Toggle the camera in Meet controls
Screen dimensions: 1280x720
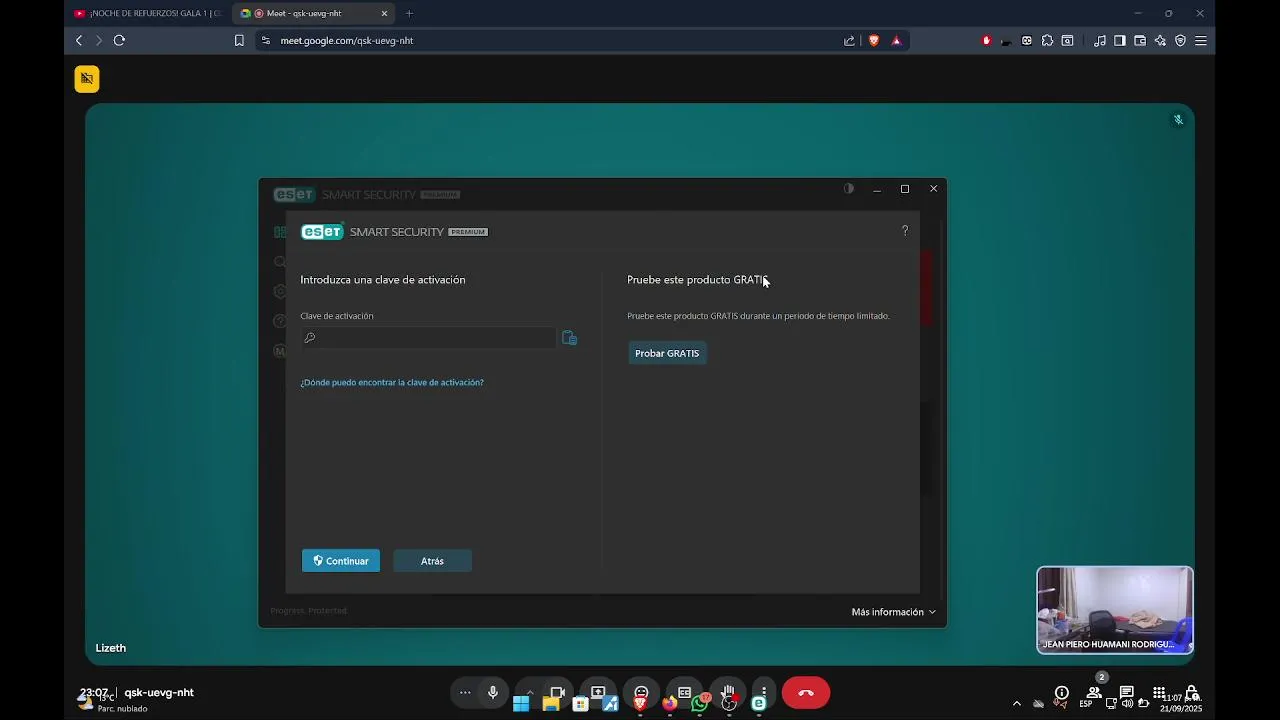[558, 692]
